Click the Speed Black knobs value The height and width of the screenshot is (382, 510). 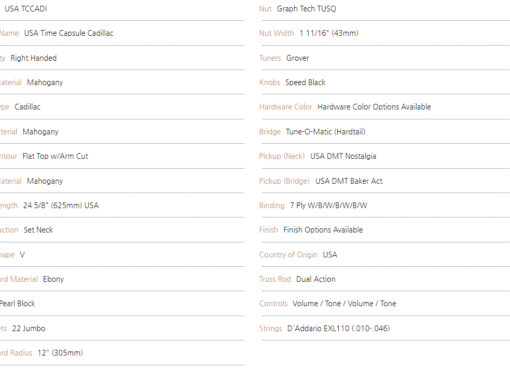(x=305, y=82)
